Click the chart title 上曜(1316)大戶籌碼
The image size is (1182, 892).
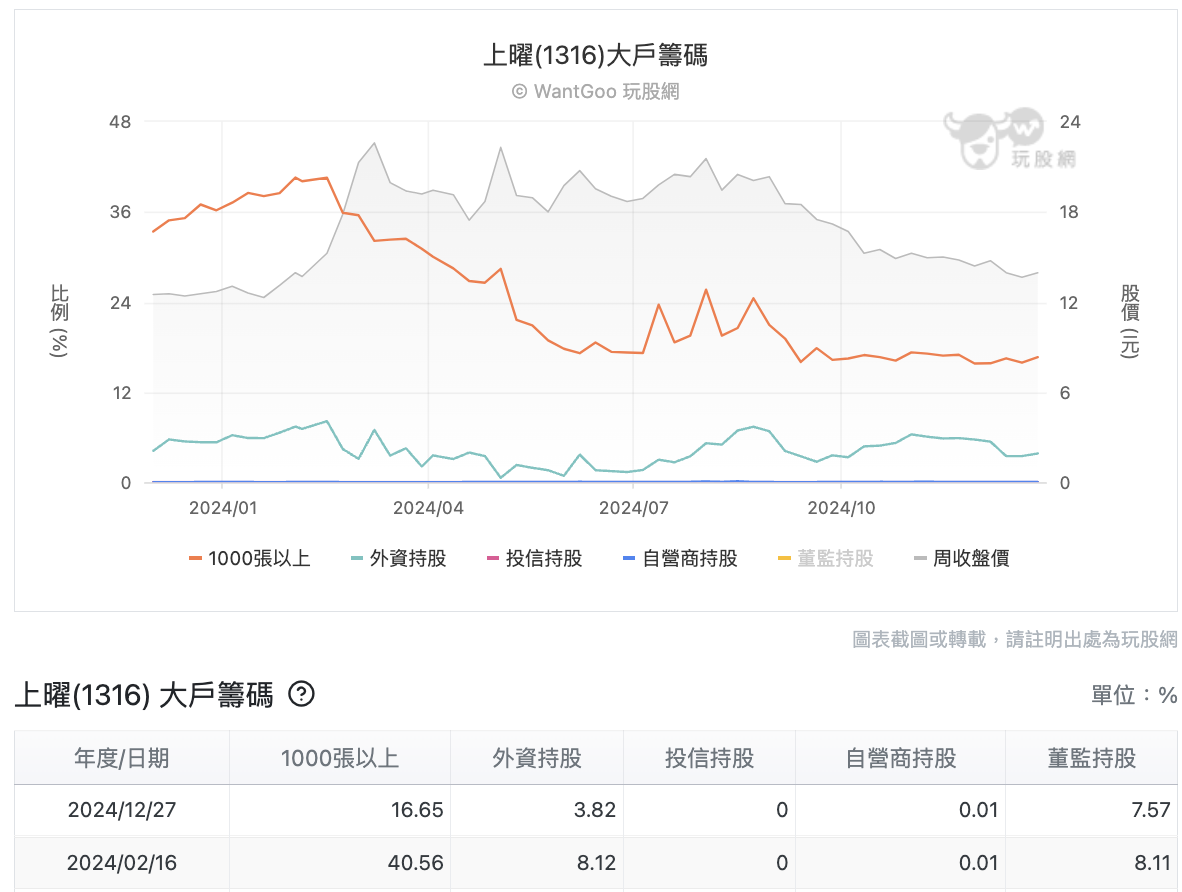point(596,55)
